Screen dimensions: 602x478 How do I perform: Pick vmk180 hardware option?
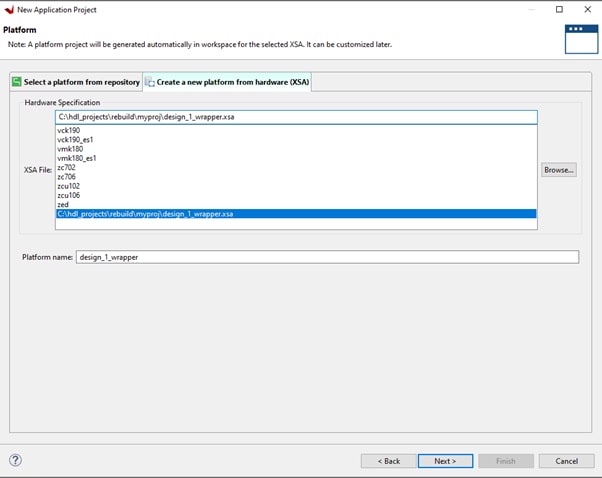(x=70, y=149)
